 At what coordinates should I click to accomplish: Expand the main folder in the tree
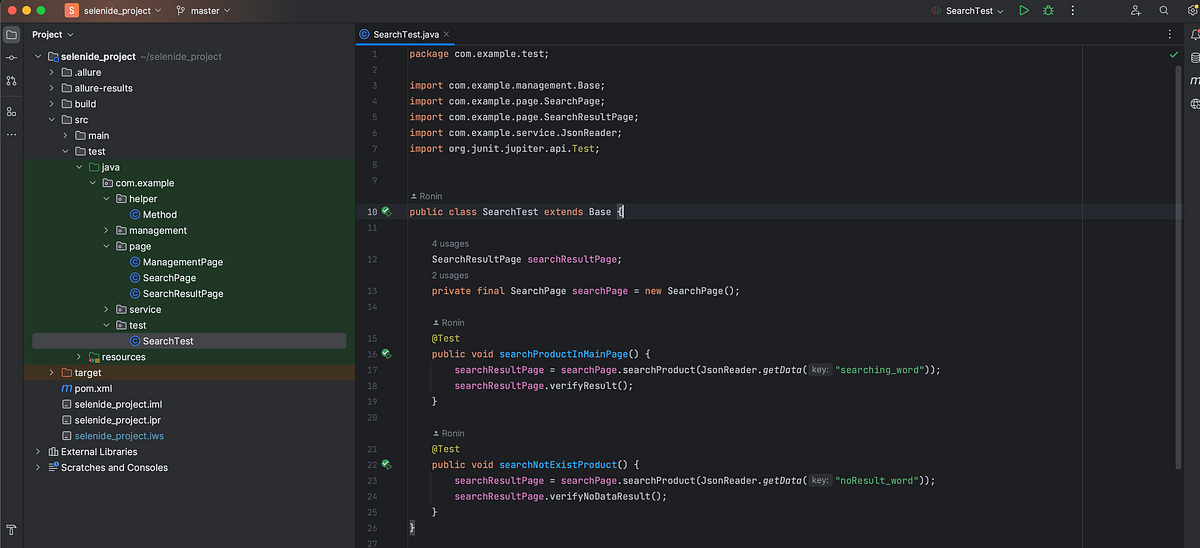point(66,136)
